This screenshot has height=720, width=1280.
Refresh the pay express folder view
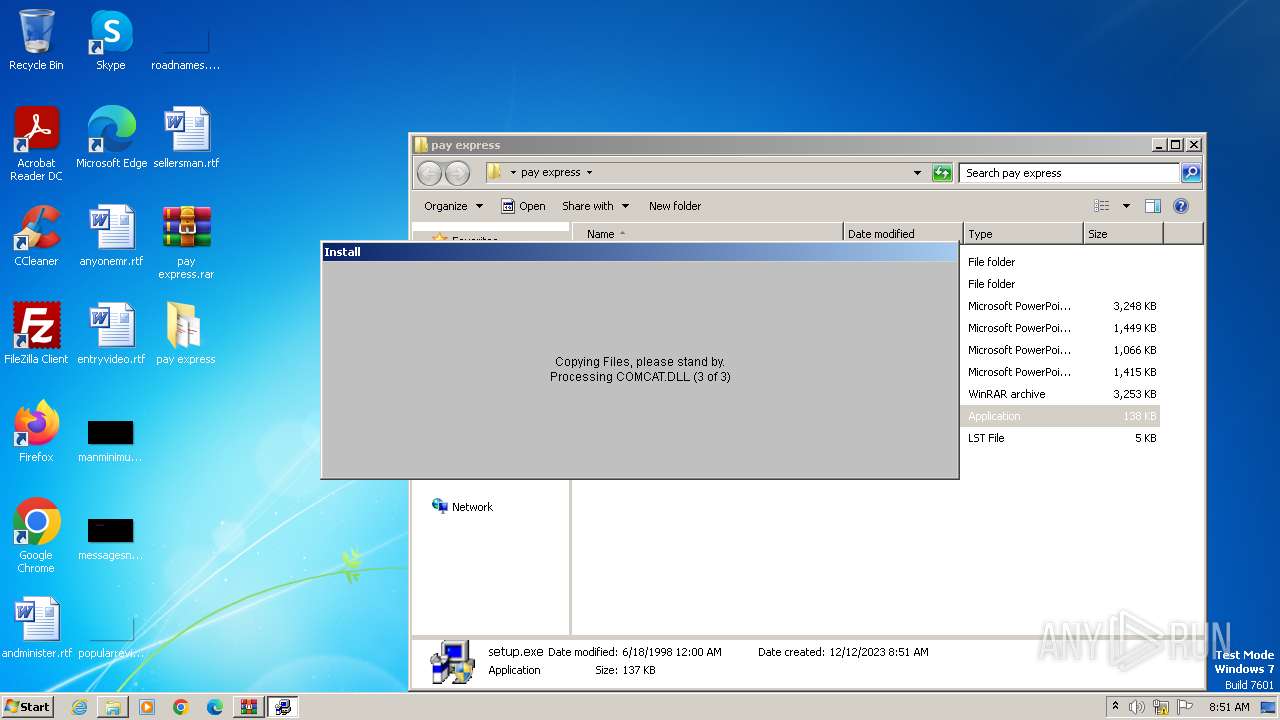[941, 173]
